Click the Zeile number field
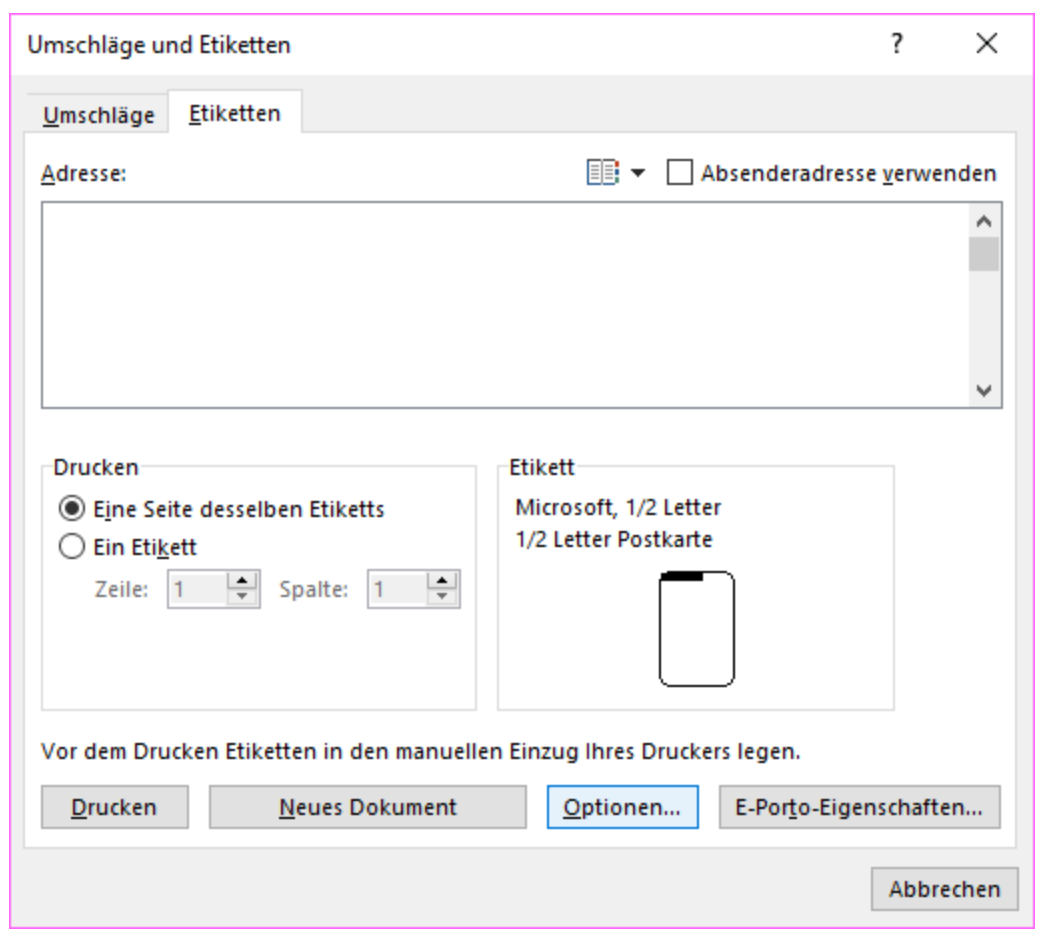The height and width of the screenshot is (948, 1050). (x=196, y=589)
